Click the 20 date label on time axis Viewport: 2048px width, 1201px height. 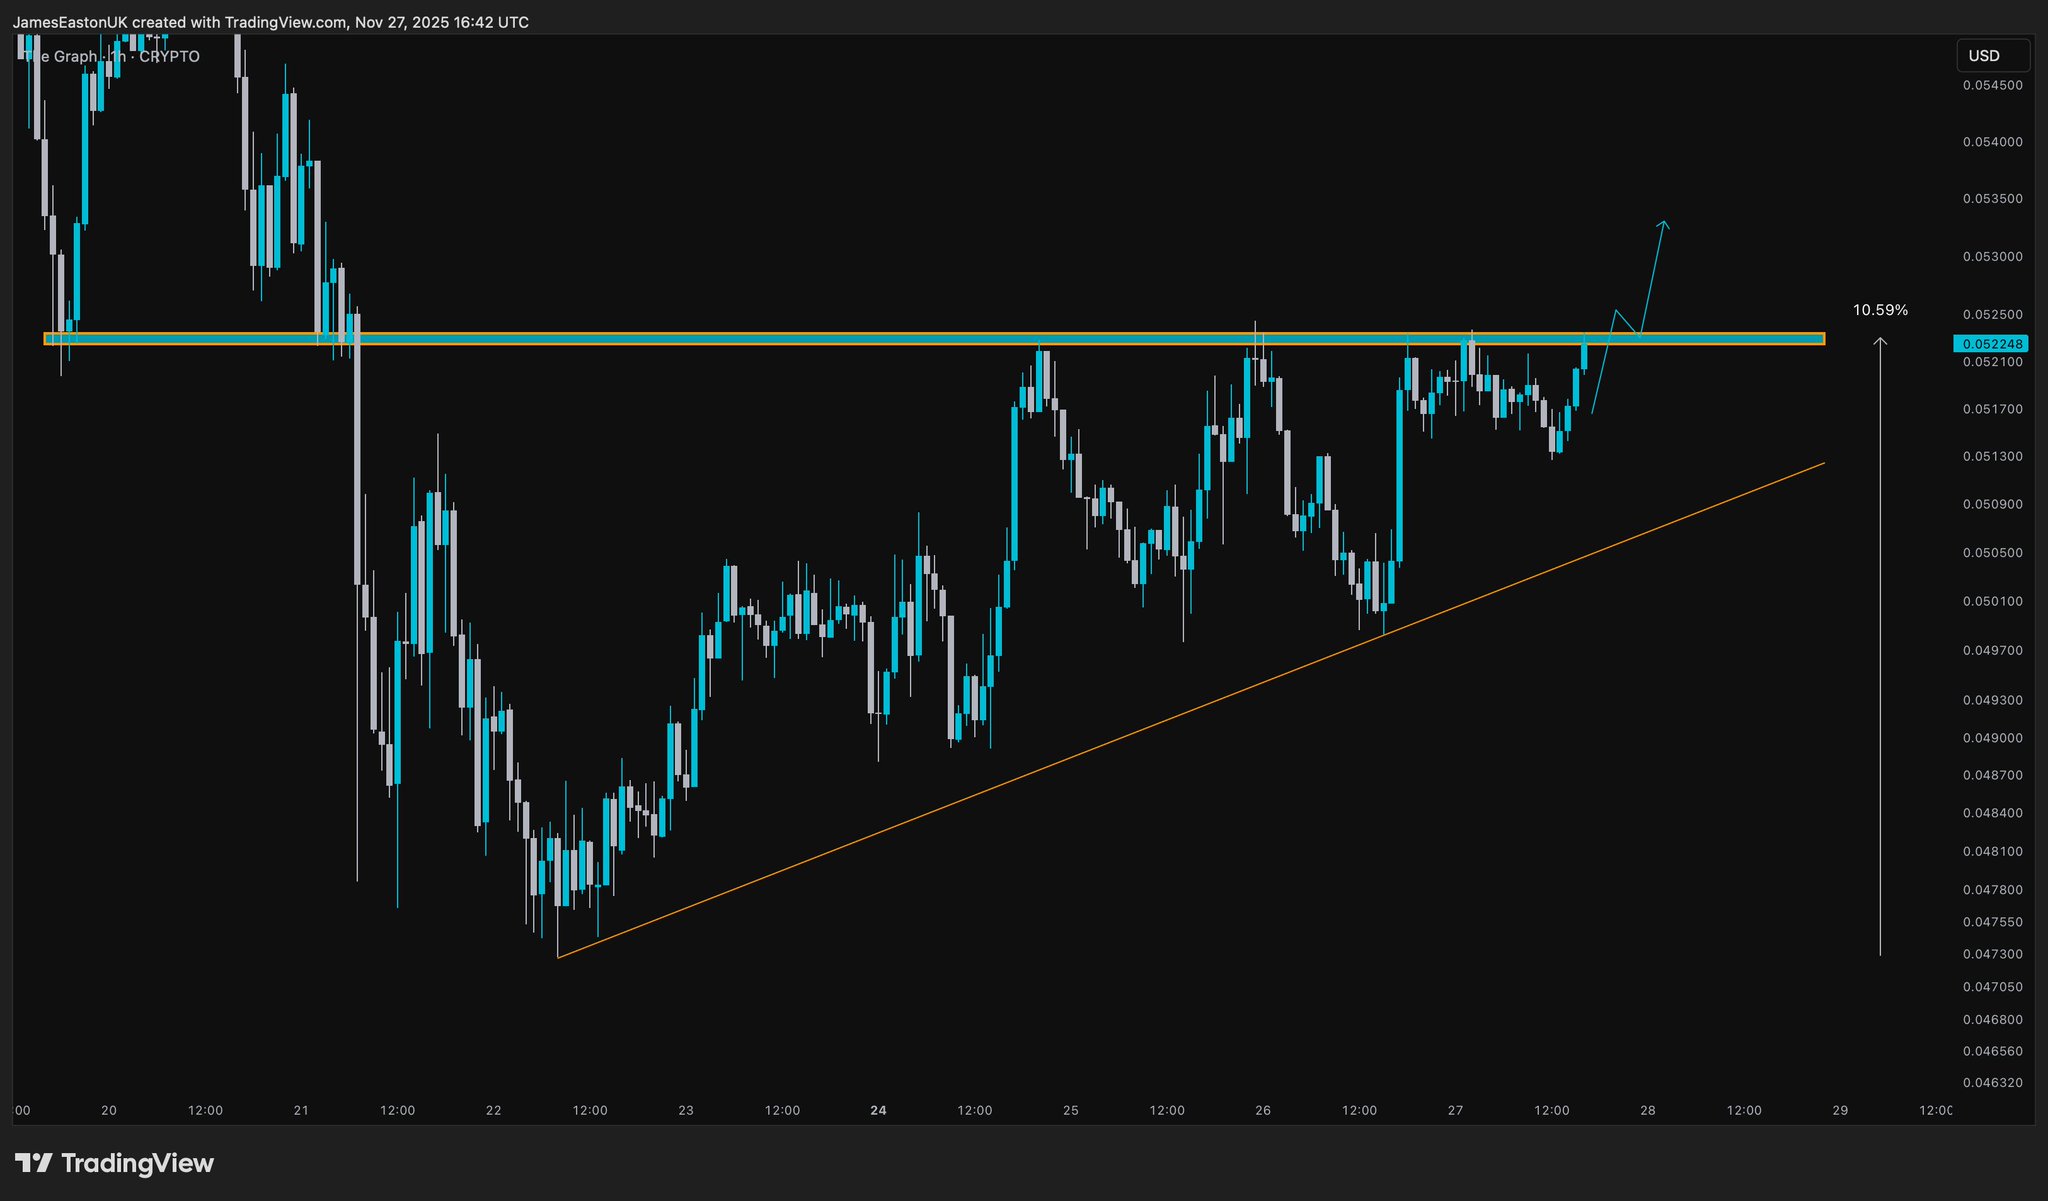point(109,1110)
